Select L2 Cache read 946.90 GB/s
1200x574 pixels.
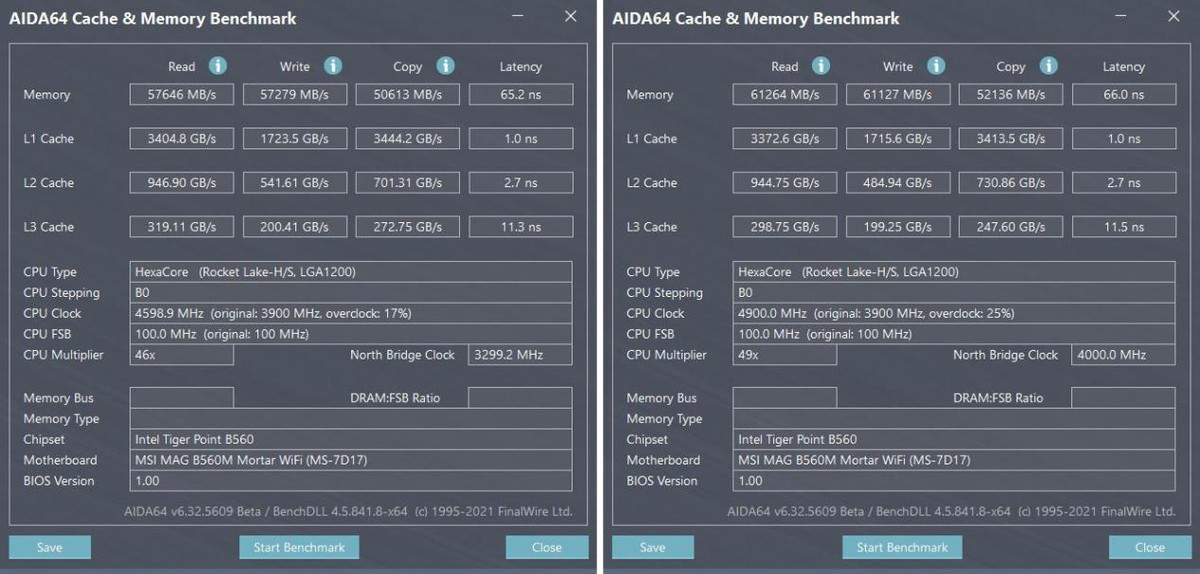point(182,182)
